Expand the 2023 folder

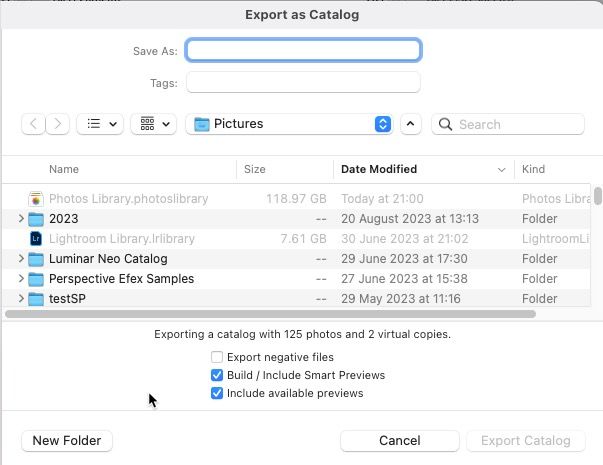point(21,219)
